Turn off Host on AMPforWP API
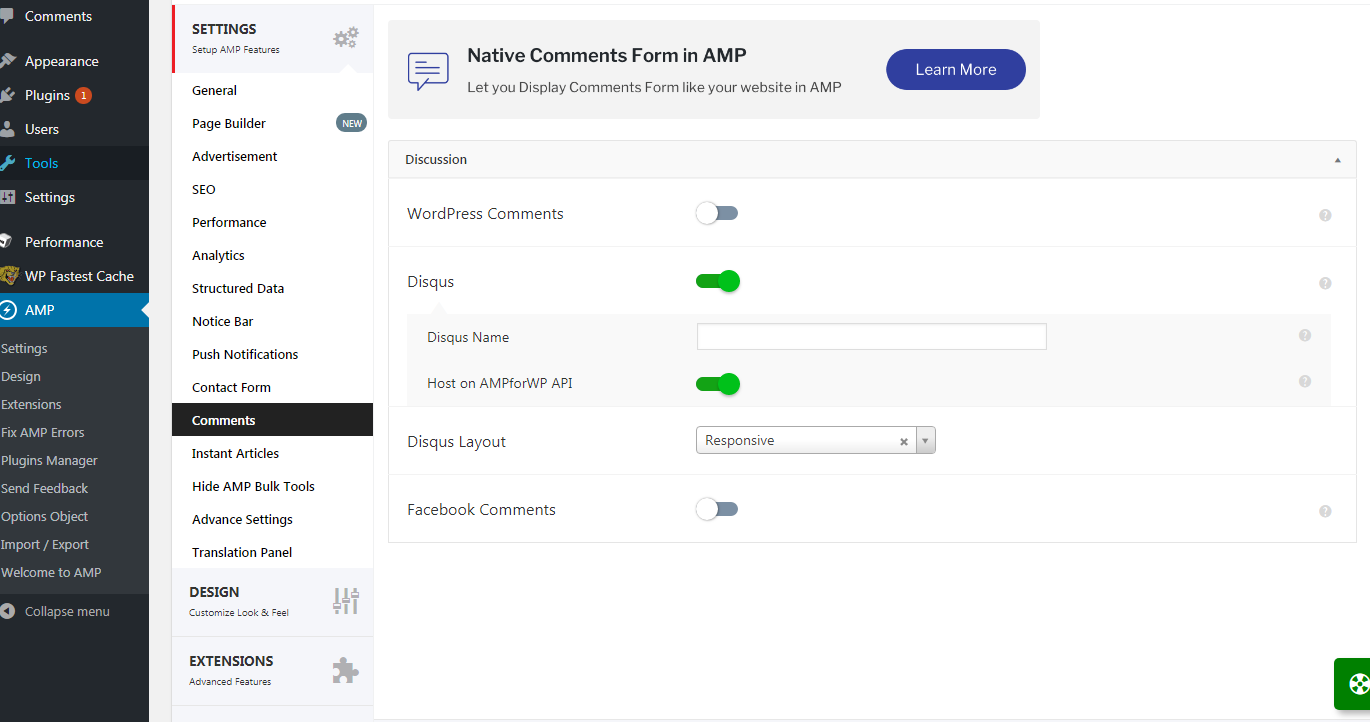1370x722 pixels. [717, 383]
